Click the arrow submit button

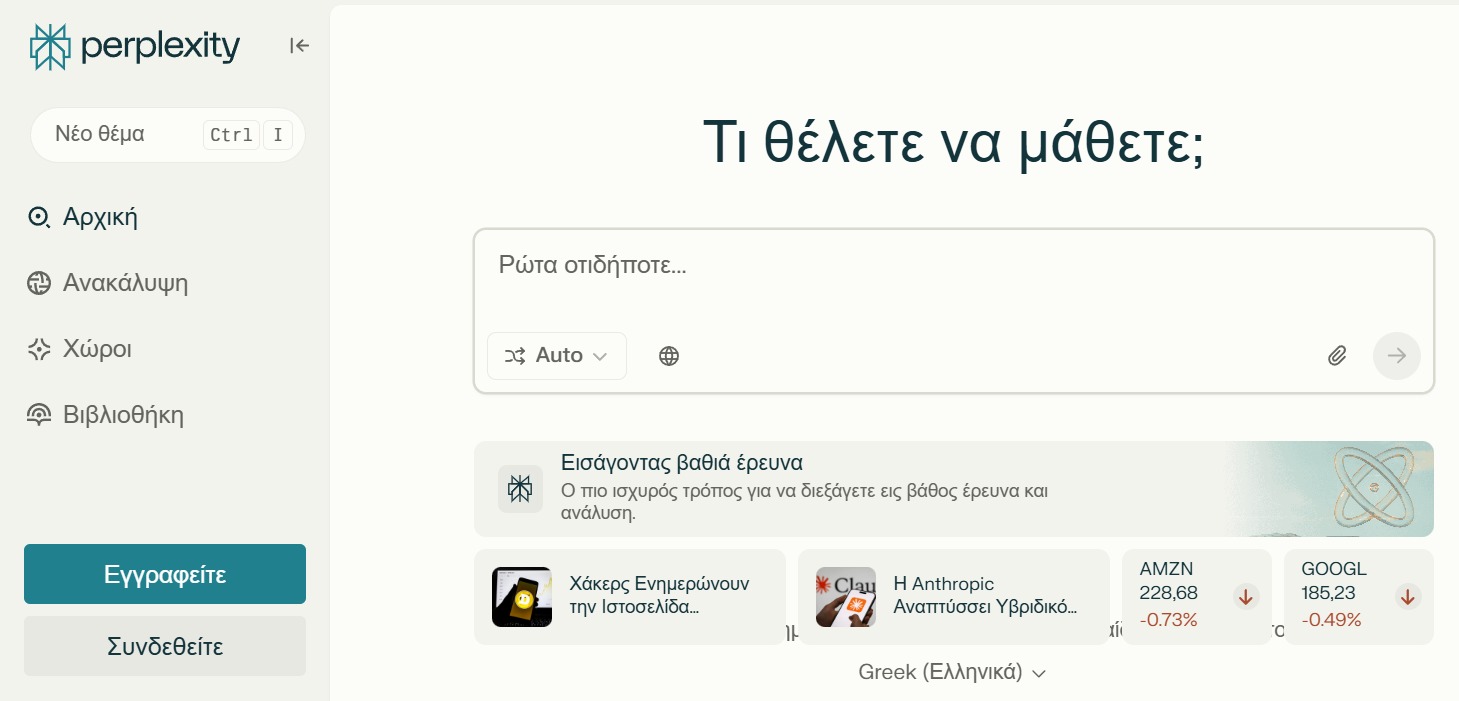[x=1397, y=356]
